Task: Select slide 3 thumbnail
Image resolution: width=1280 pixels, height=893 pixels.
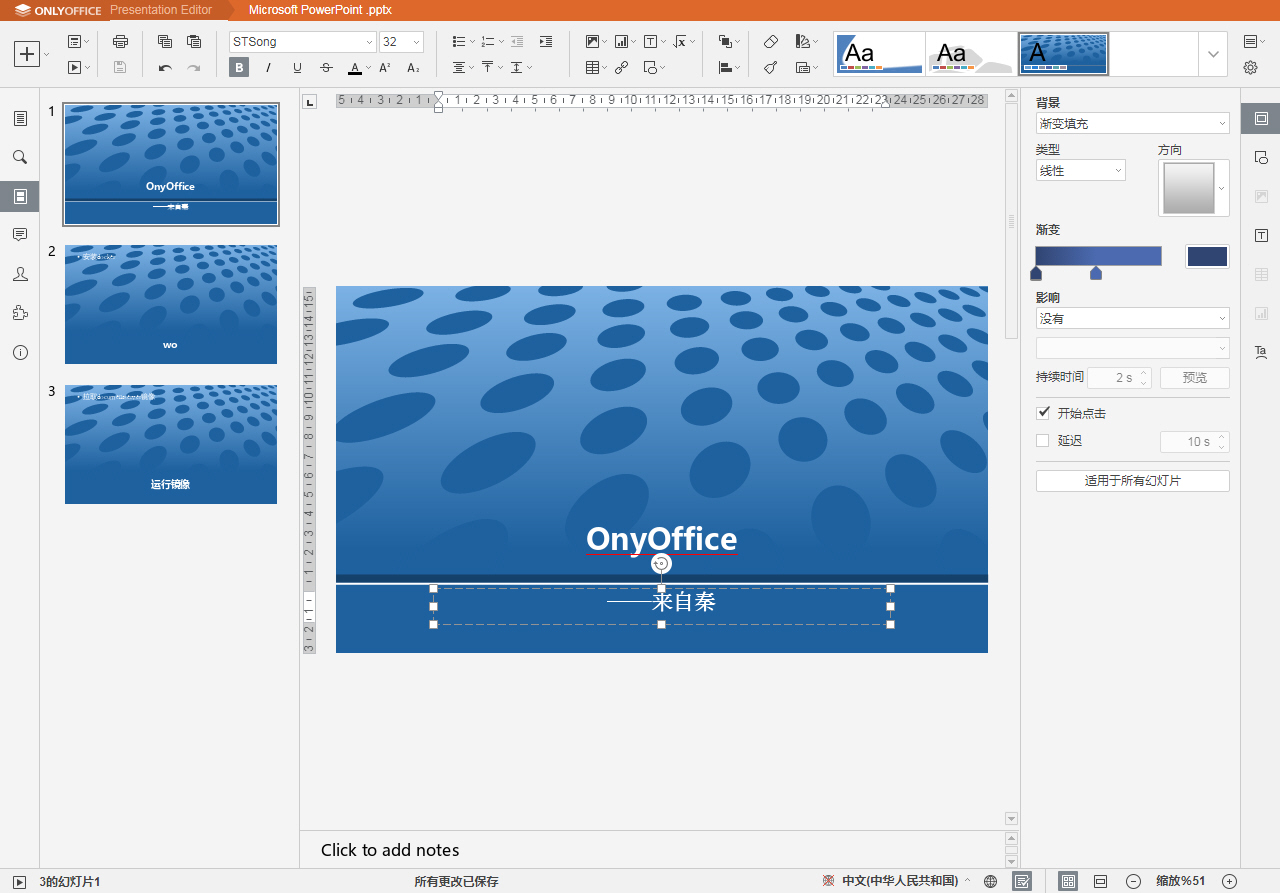Action: pyautogui.click(x=171, y=444)
